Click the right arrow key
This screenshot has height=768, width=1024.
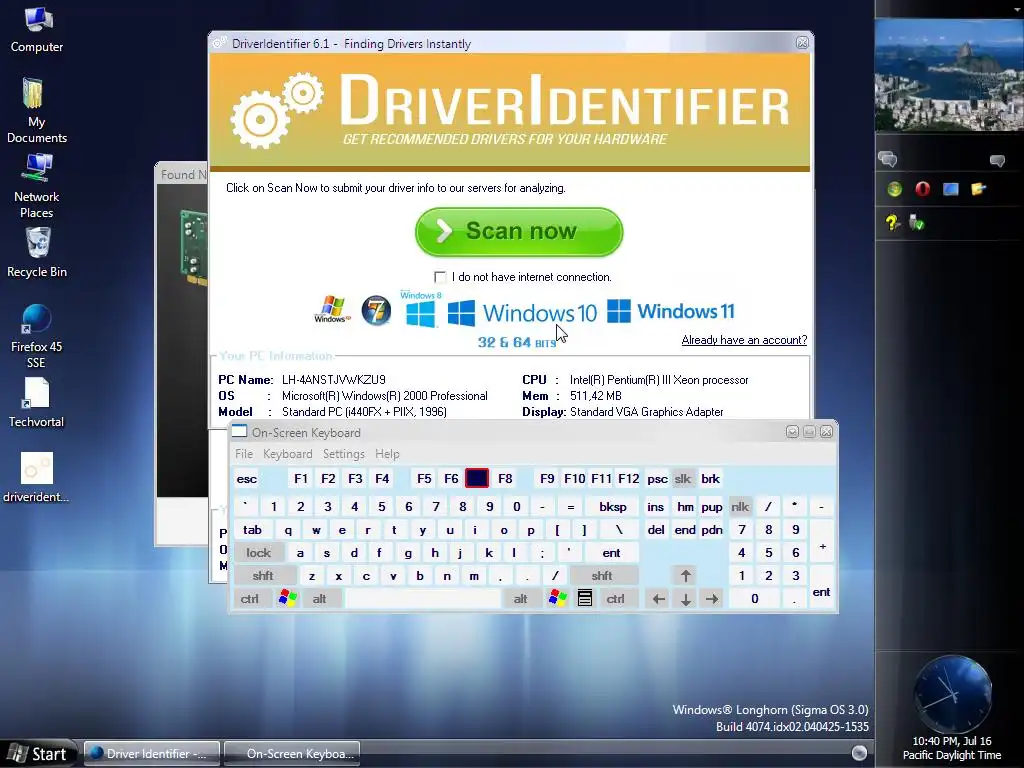[x=712, y=599]
